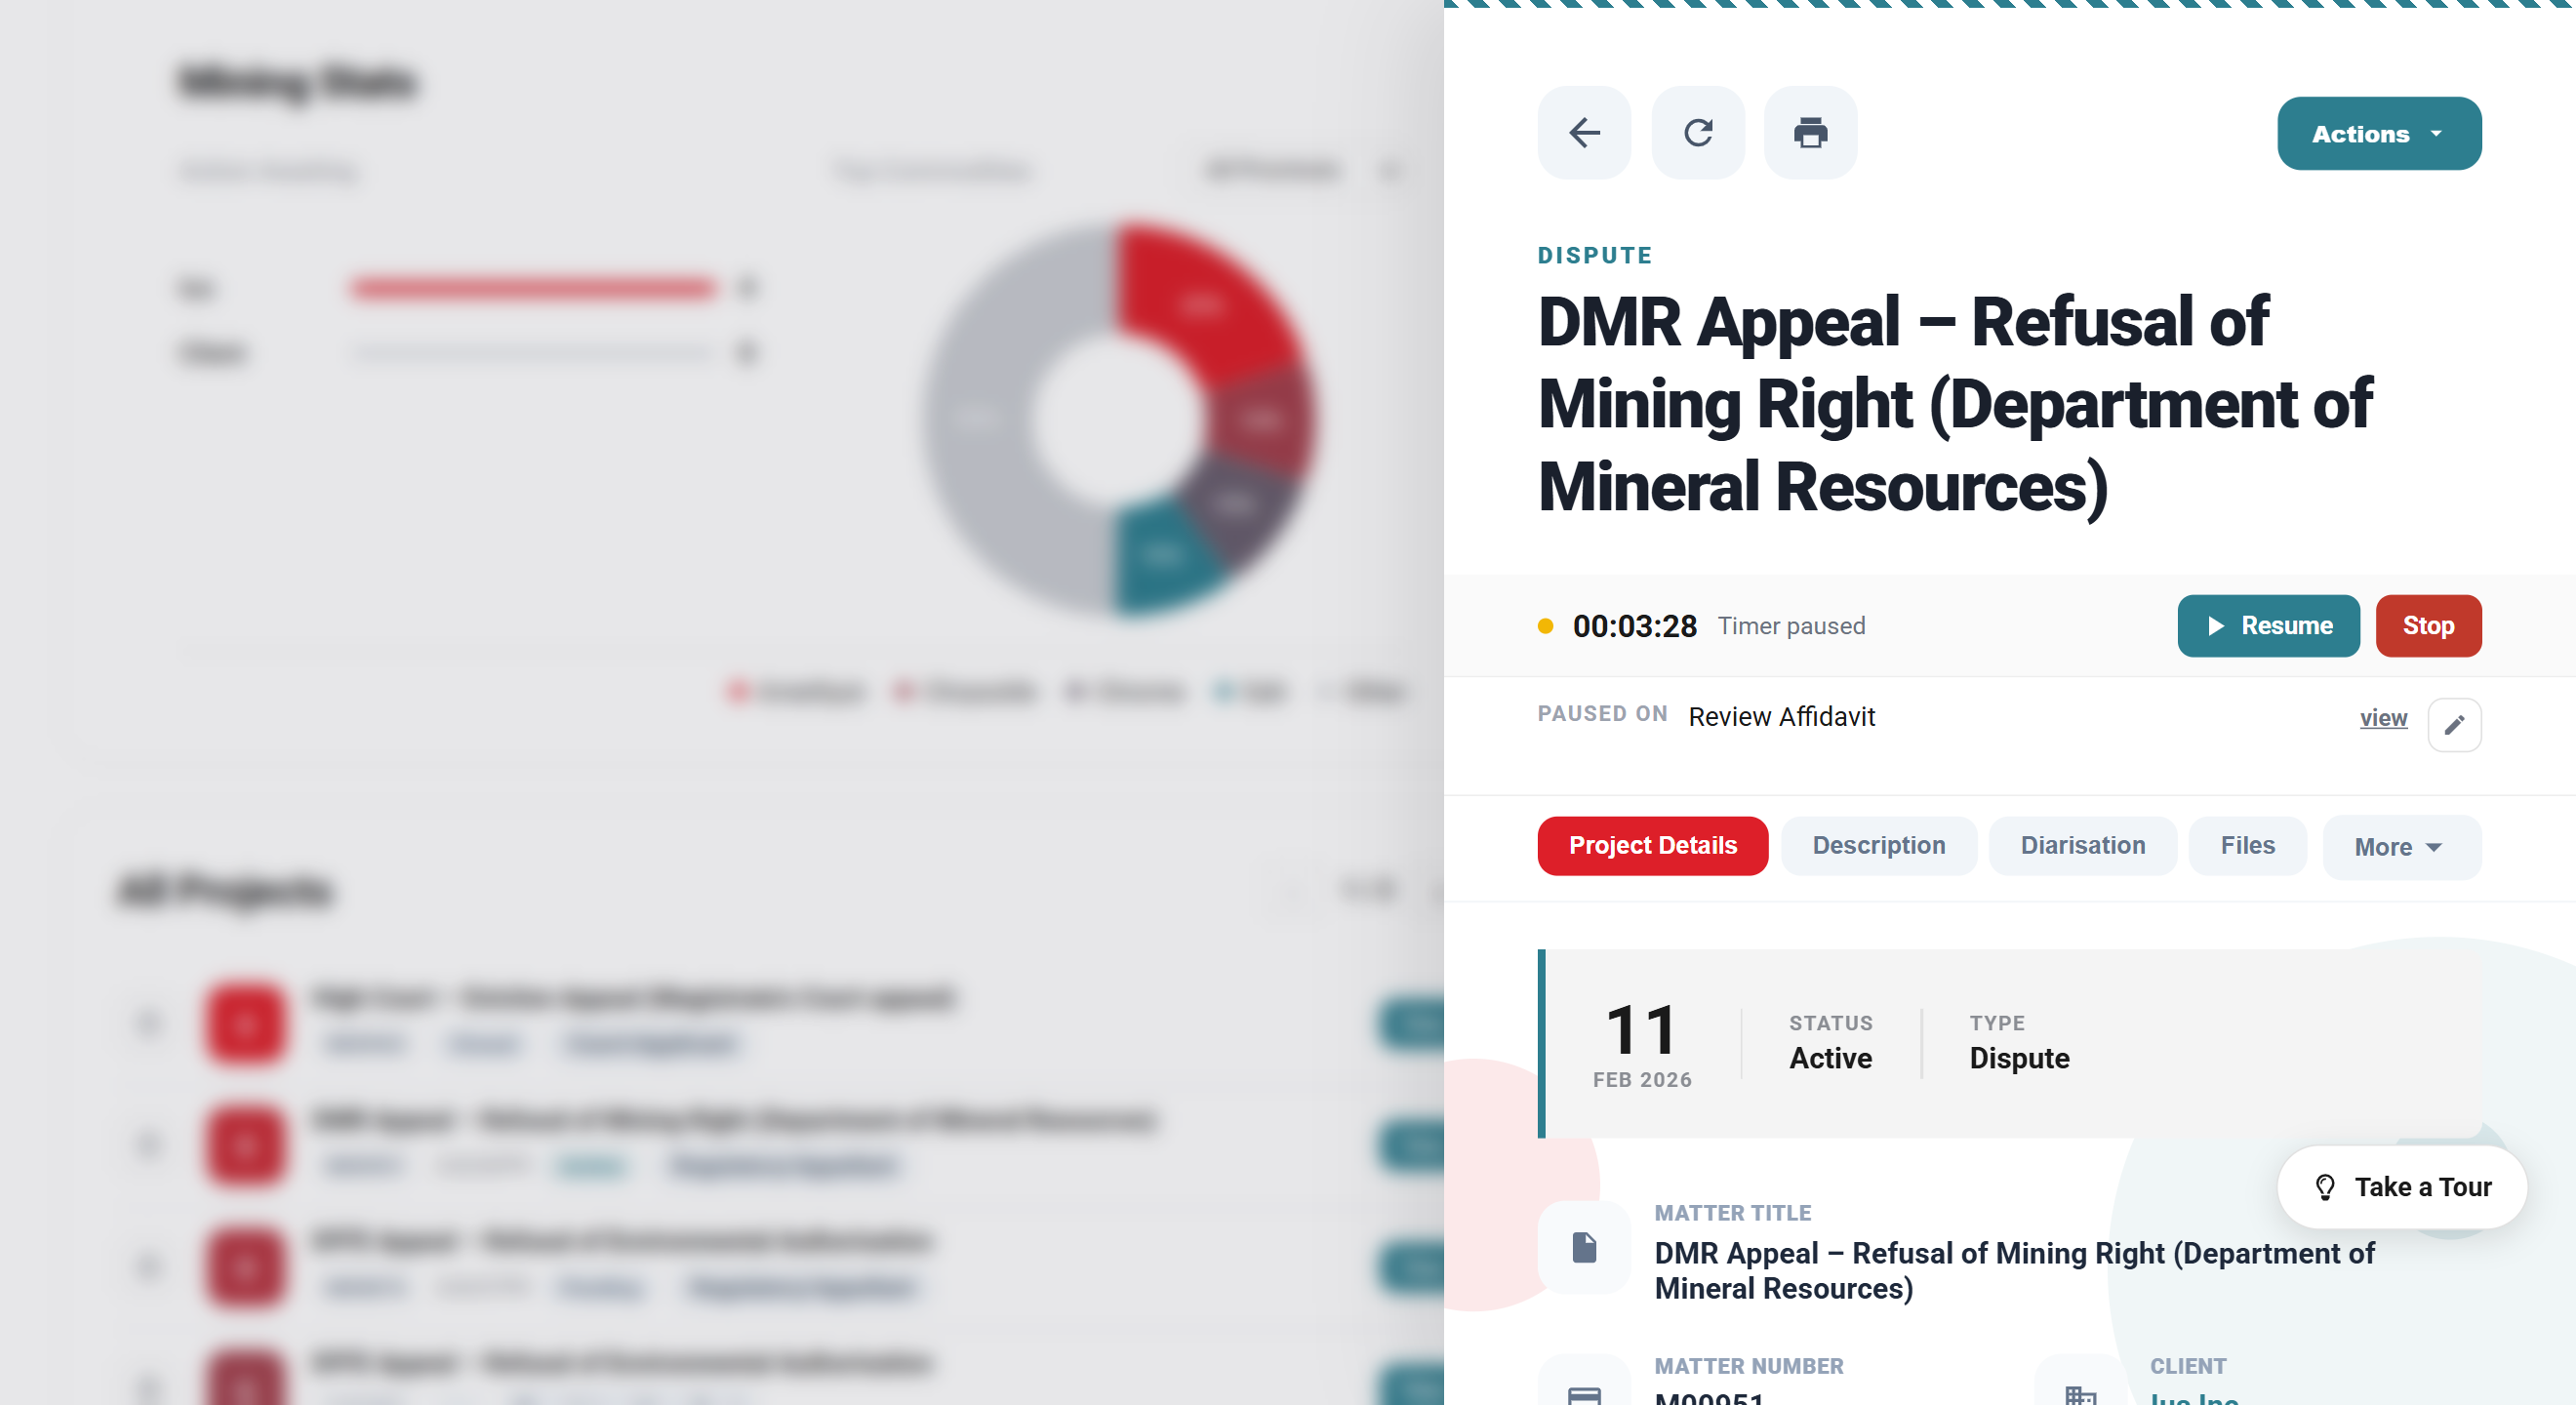Open the Actions dropdown

pos(2379,134)
